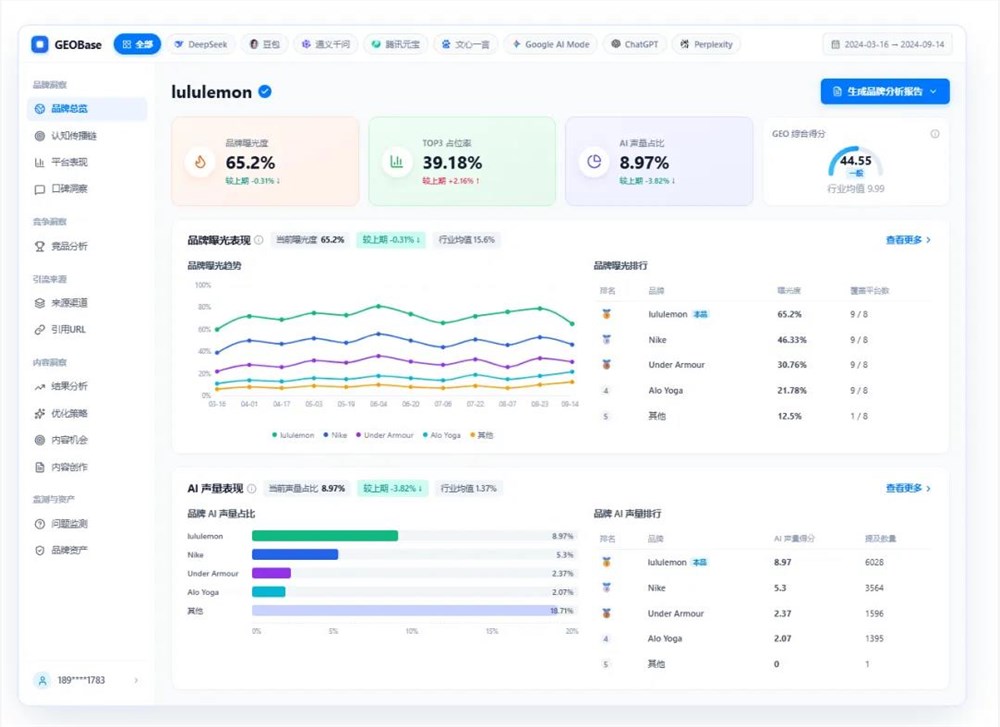The width and height of the screenshot is (1000, 727).
Task: Open the 品牌曝光度 65.2% card
Action: click(265, 161)
